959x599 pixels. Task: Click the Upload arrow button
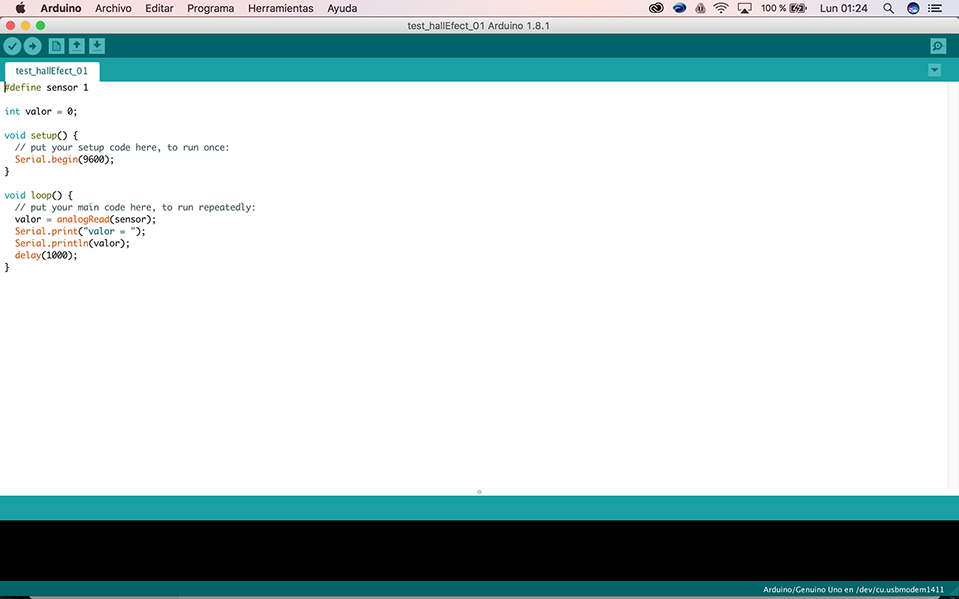tap(32, 46)
